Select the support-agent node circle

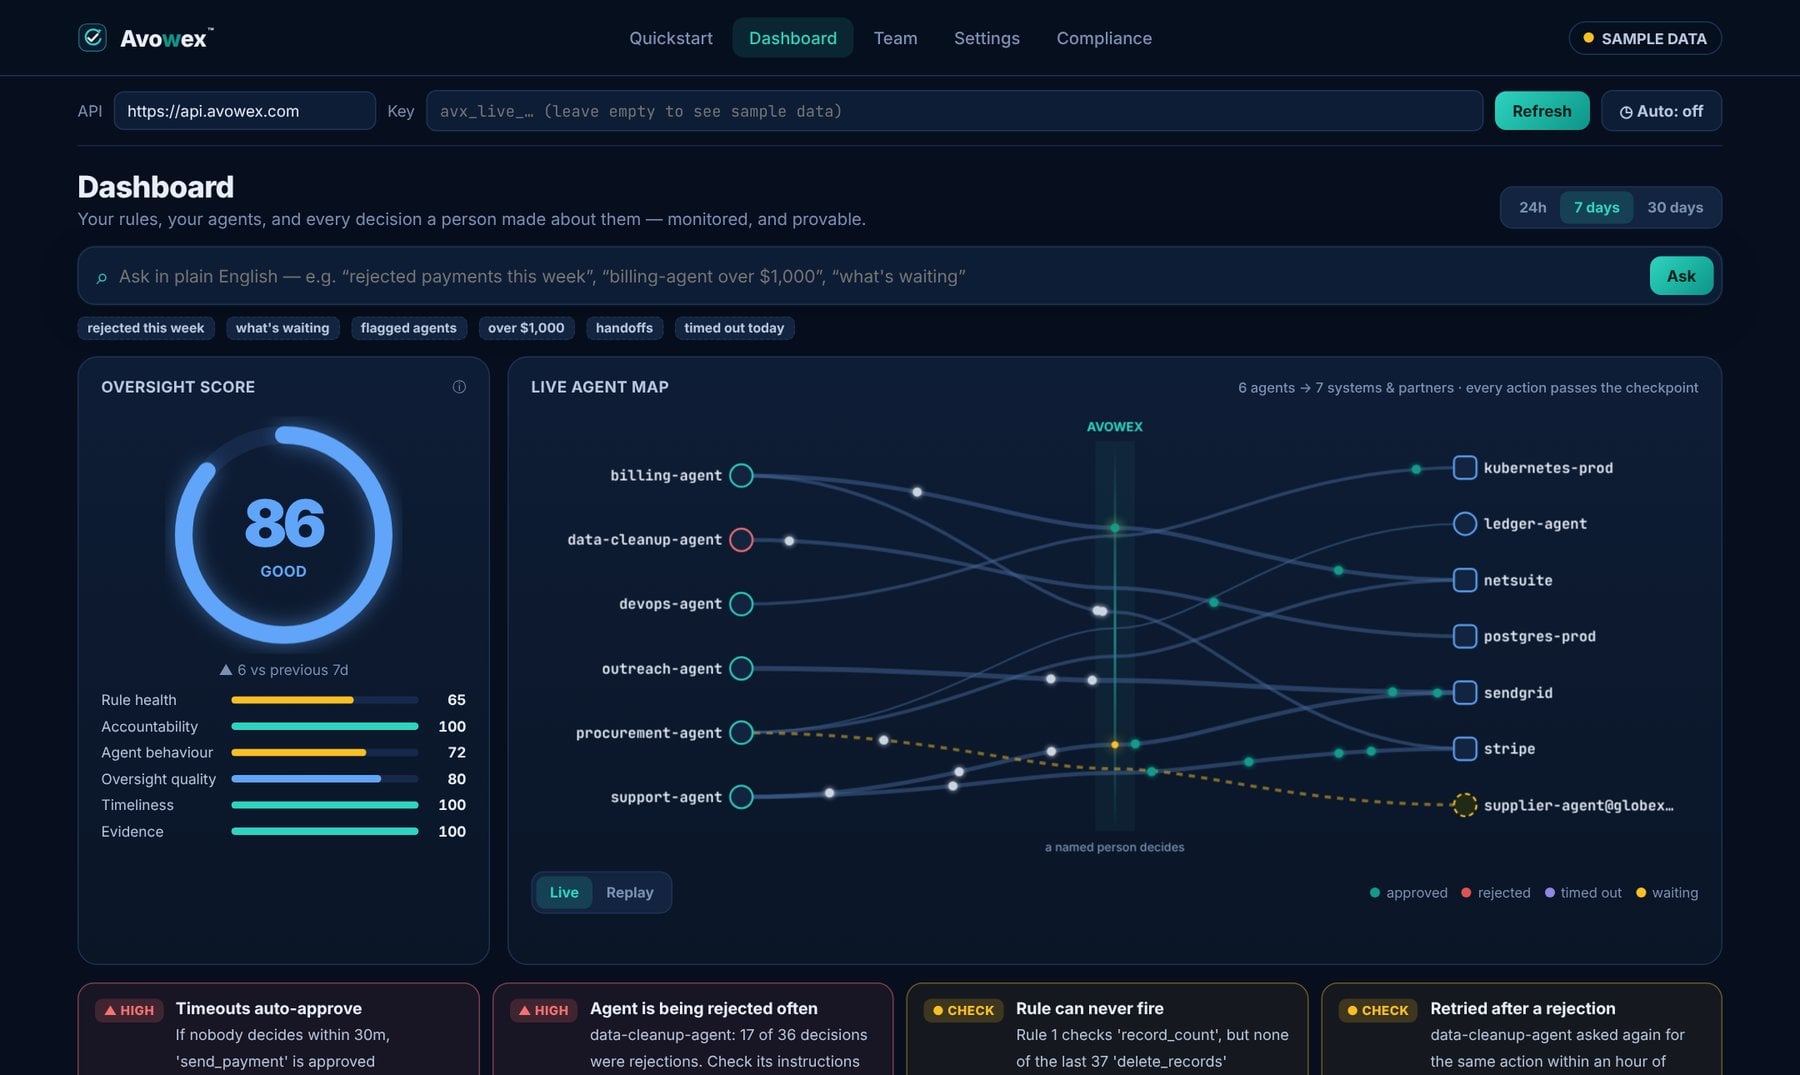click(x=741, y=797)
